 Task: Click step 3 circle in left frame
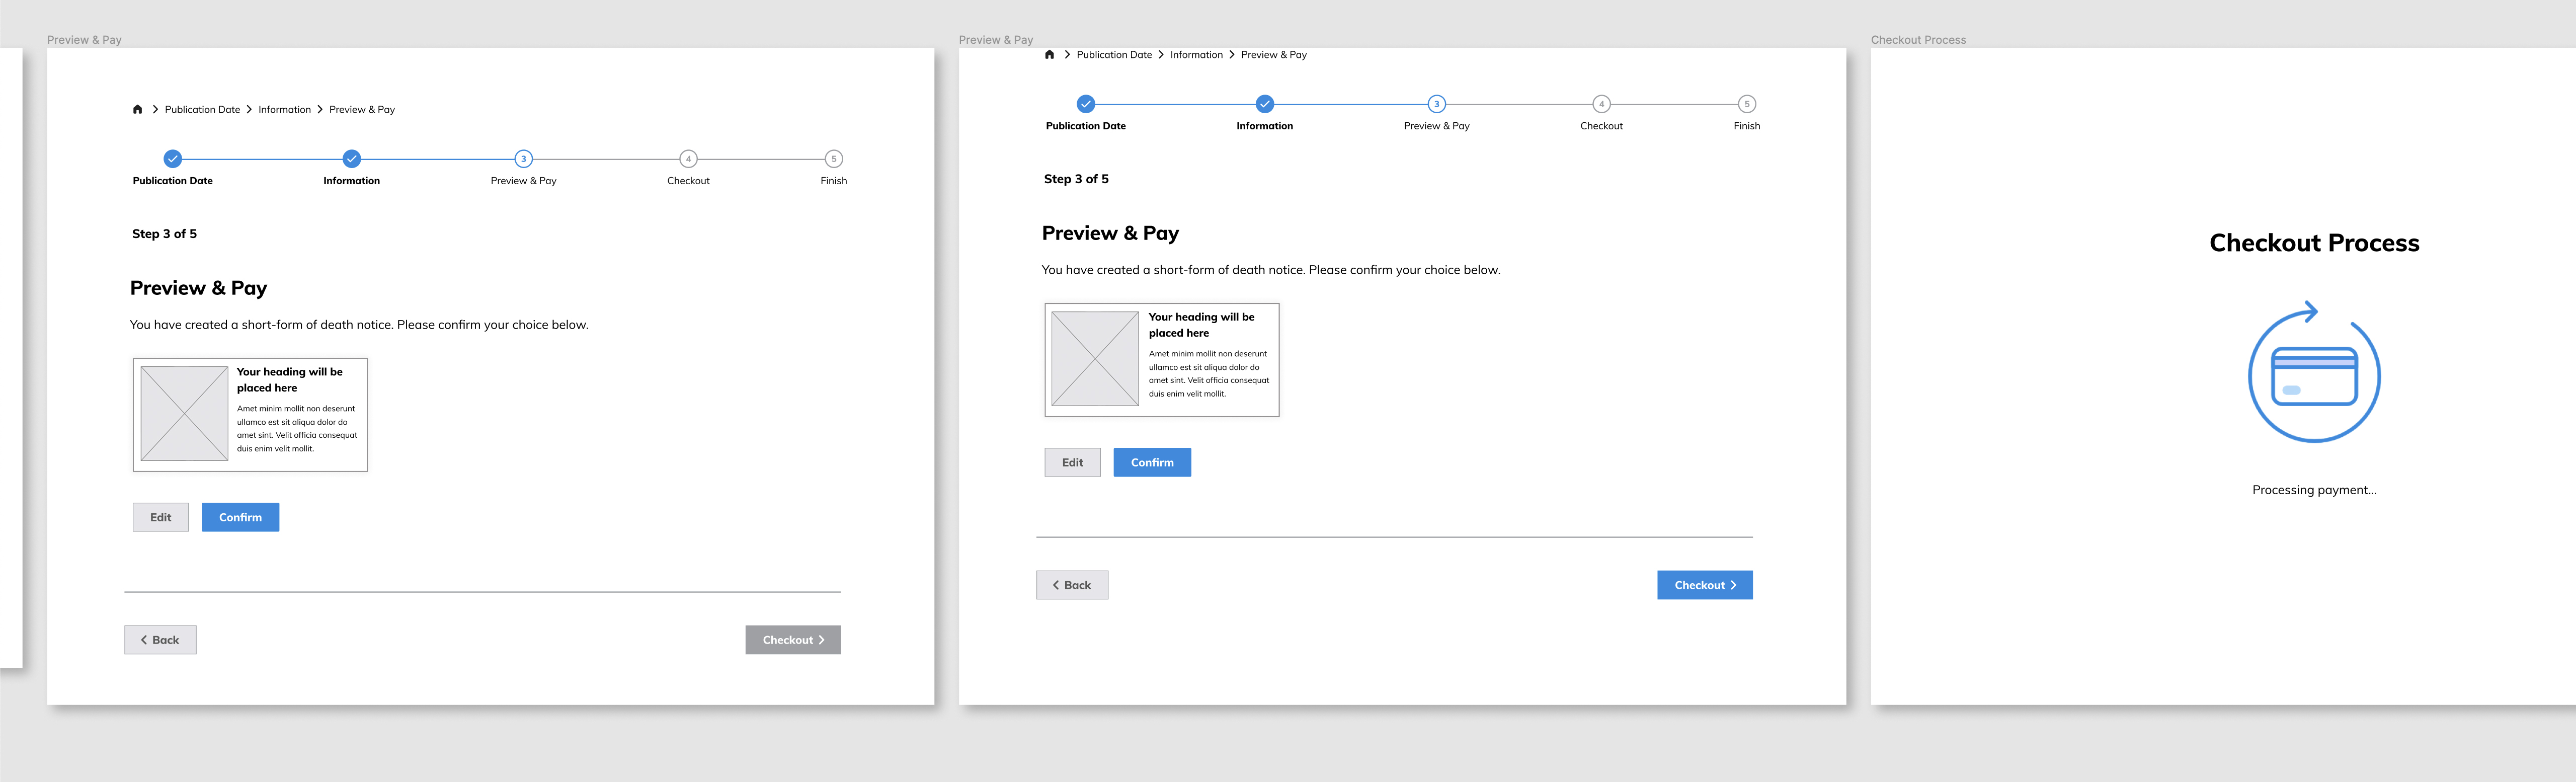pyautogui.click(x=523, y=159)
